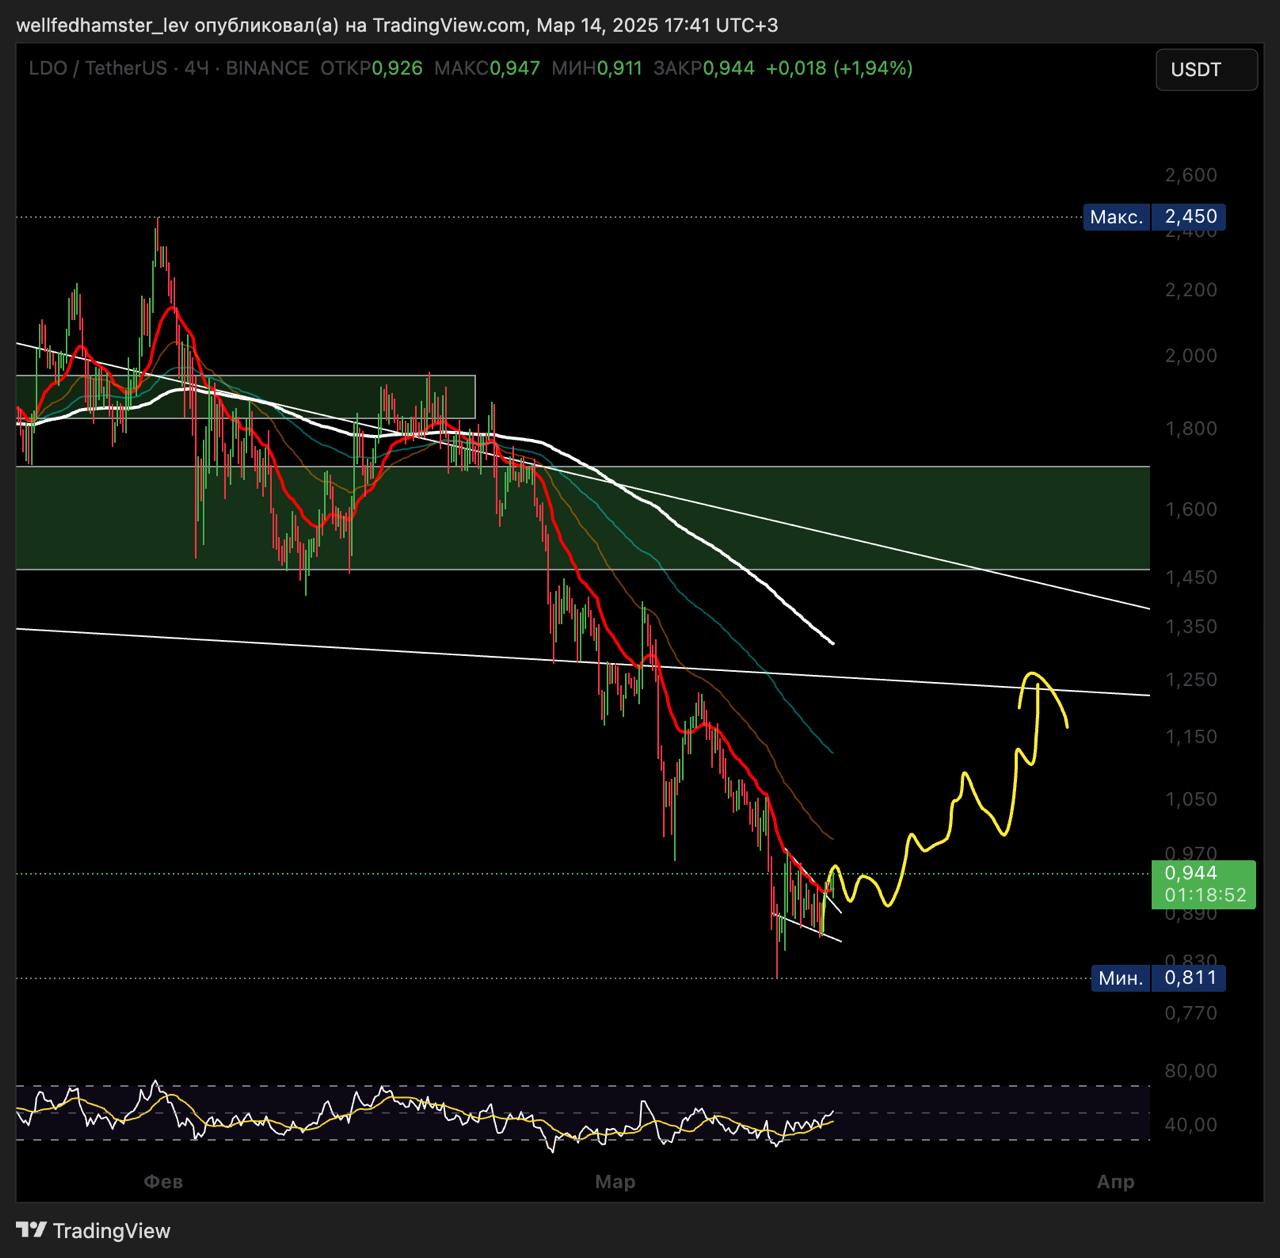
Task: Select the large green support zone rectangle
Action: [583, 518]
